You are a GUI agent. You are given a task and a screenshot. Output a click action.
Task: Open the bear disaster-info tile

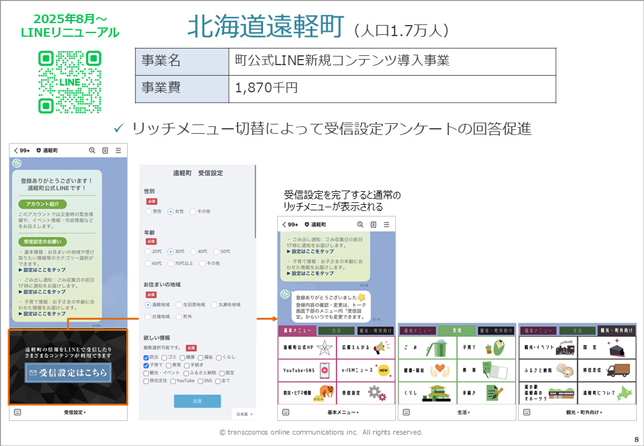coord(307,393)
